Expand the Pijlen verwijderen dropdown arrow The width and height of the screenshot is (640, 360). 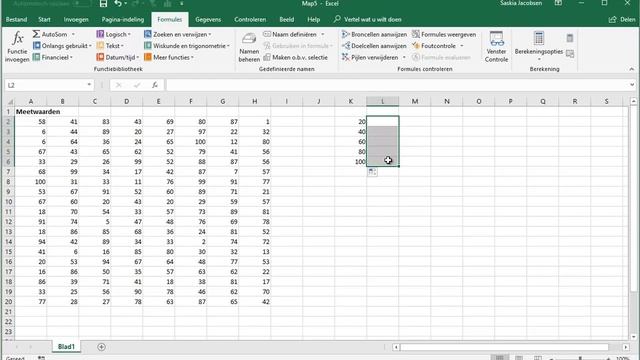(x=404, y=57)
